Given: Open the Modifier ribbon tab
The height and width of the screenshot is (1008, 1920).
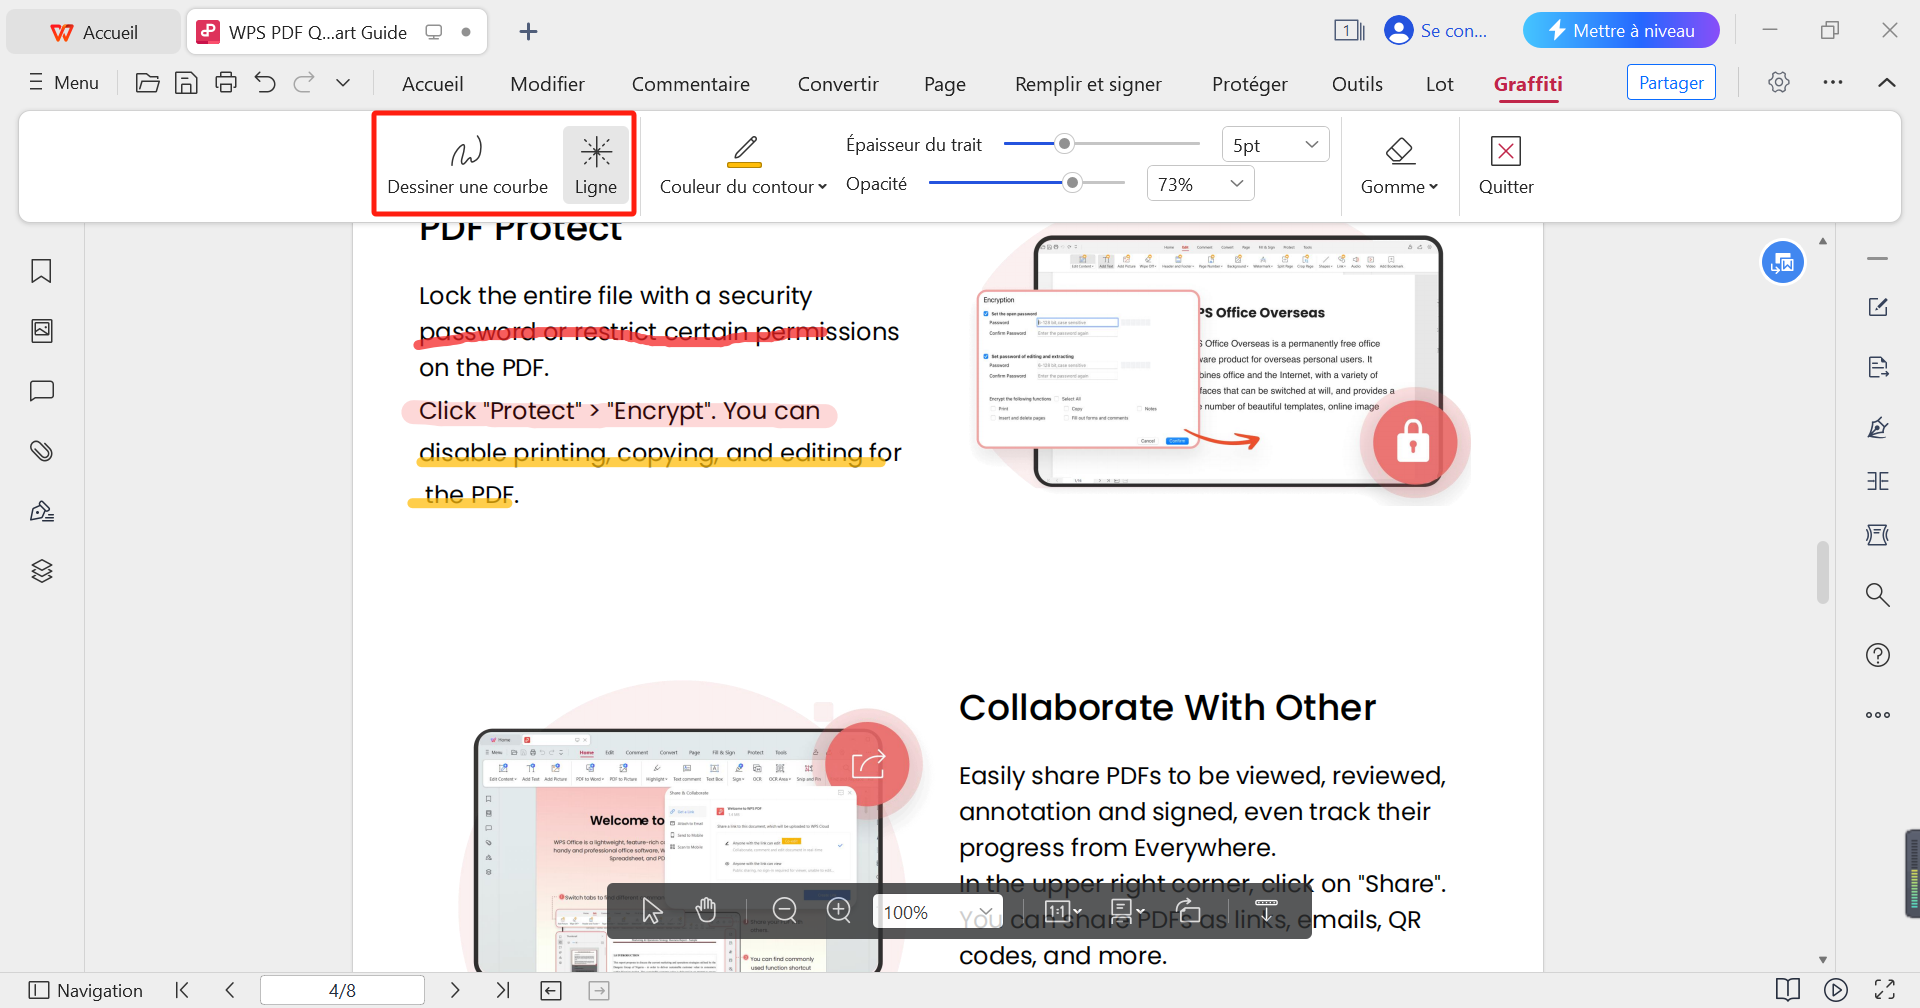Looking at the screenshot, I should tap(547, 84).
